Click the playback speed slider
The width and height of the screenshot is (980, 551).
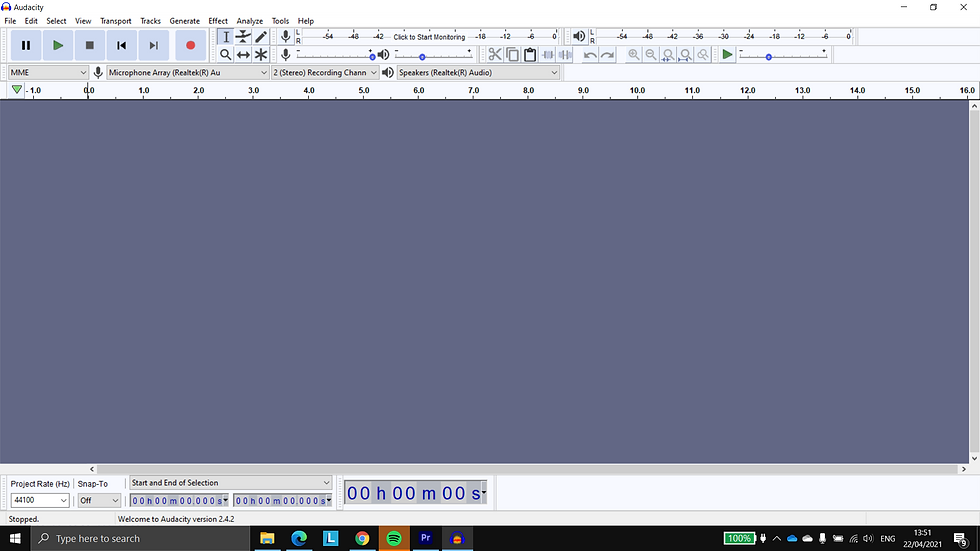coord(782,56)
